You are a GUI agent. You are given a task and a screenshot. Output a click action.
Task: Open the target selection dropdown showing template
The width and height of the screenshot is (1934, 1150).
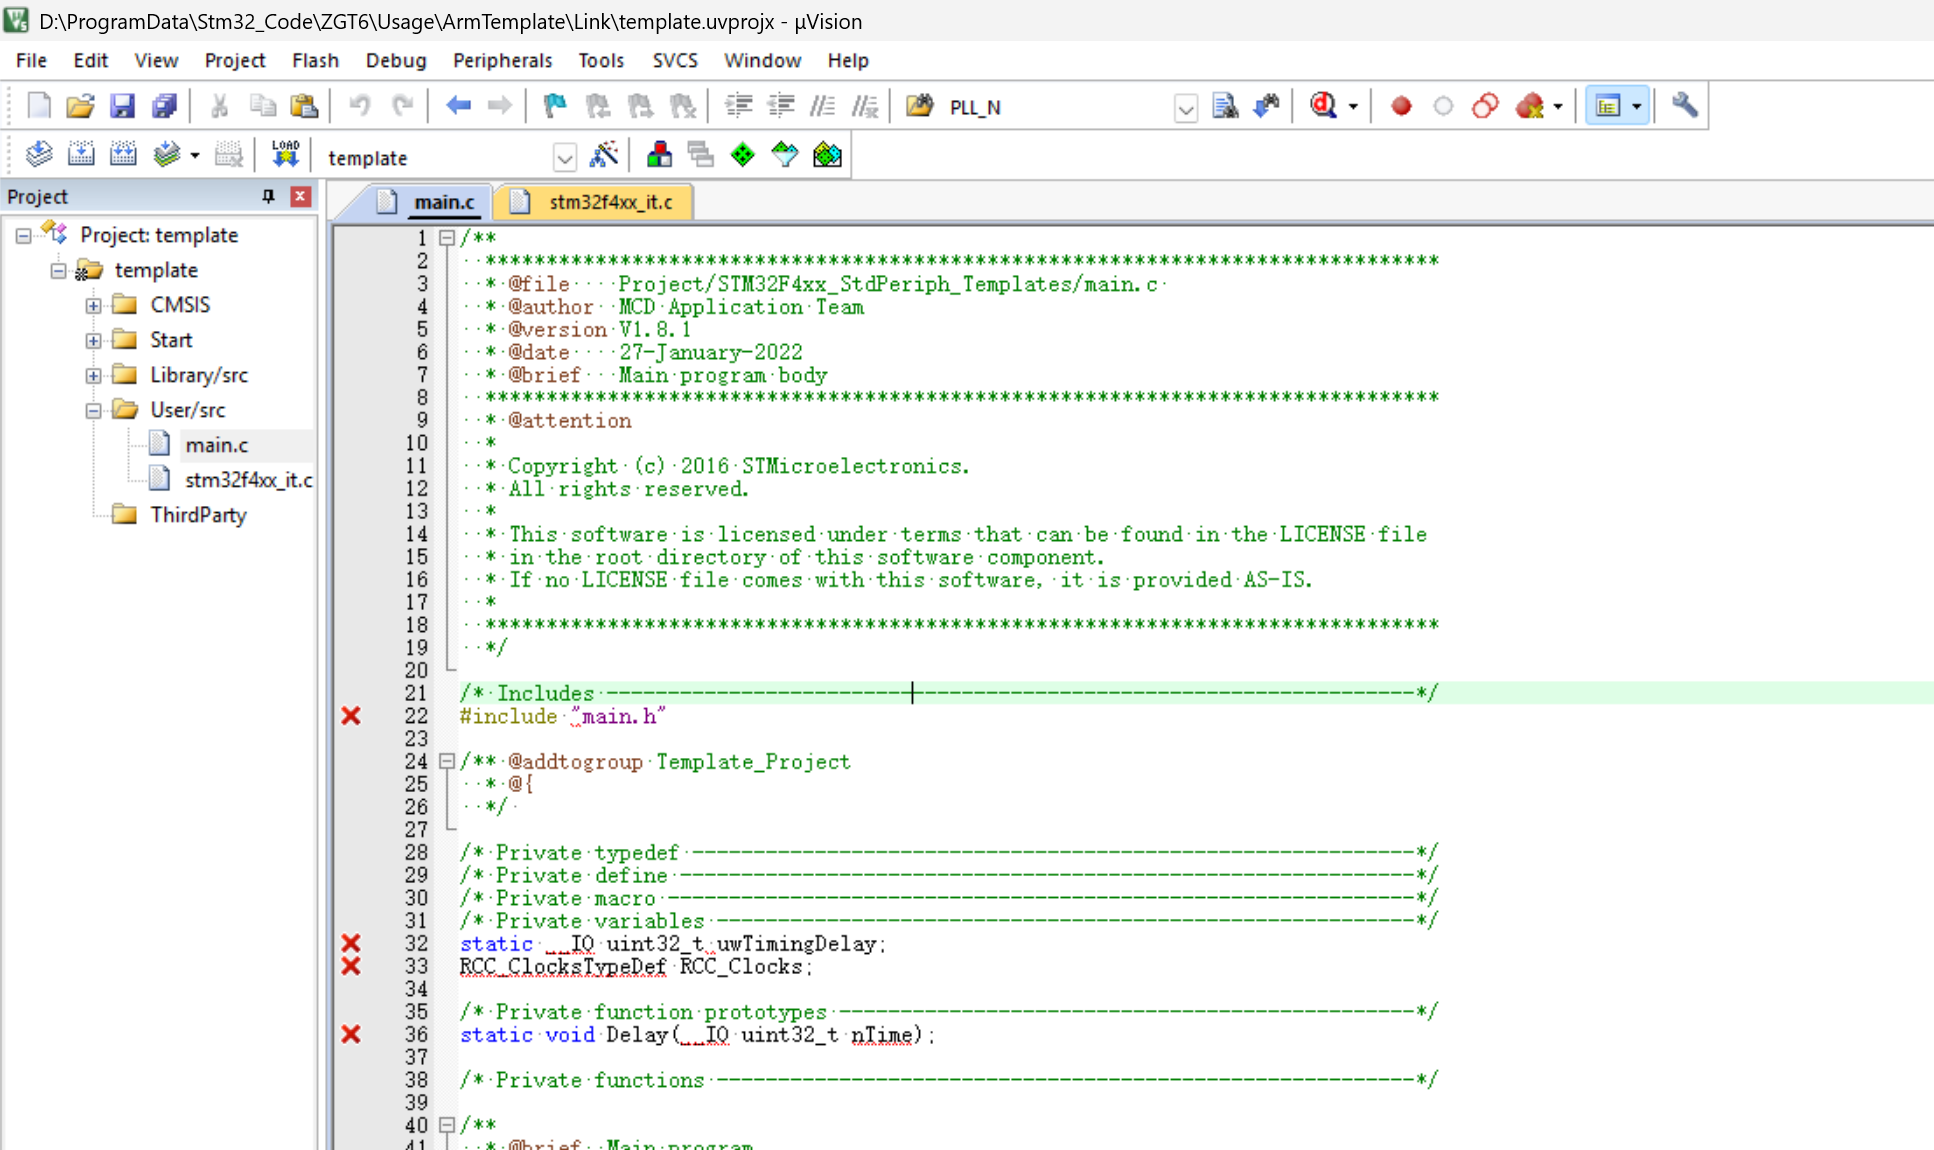tap(565, 158)
